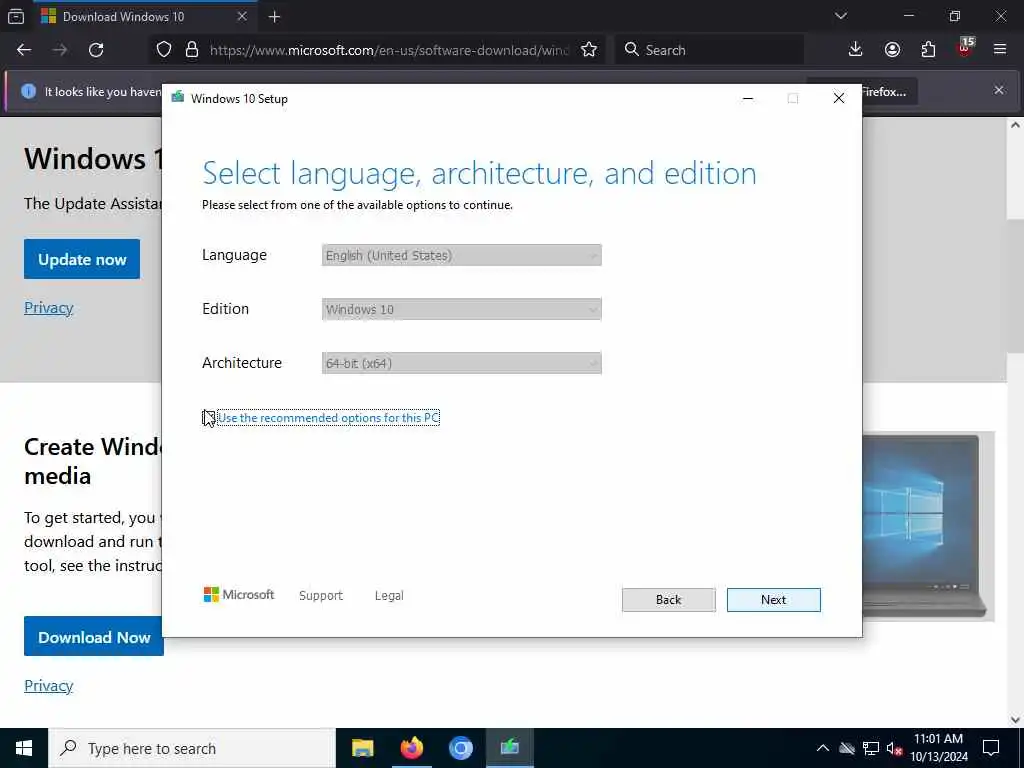Image resolution: width=1024 pixels, height=768 pixels.
Task: Open the Legal link in Setup
Action: coord(389,596)
